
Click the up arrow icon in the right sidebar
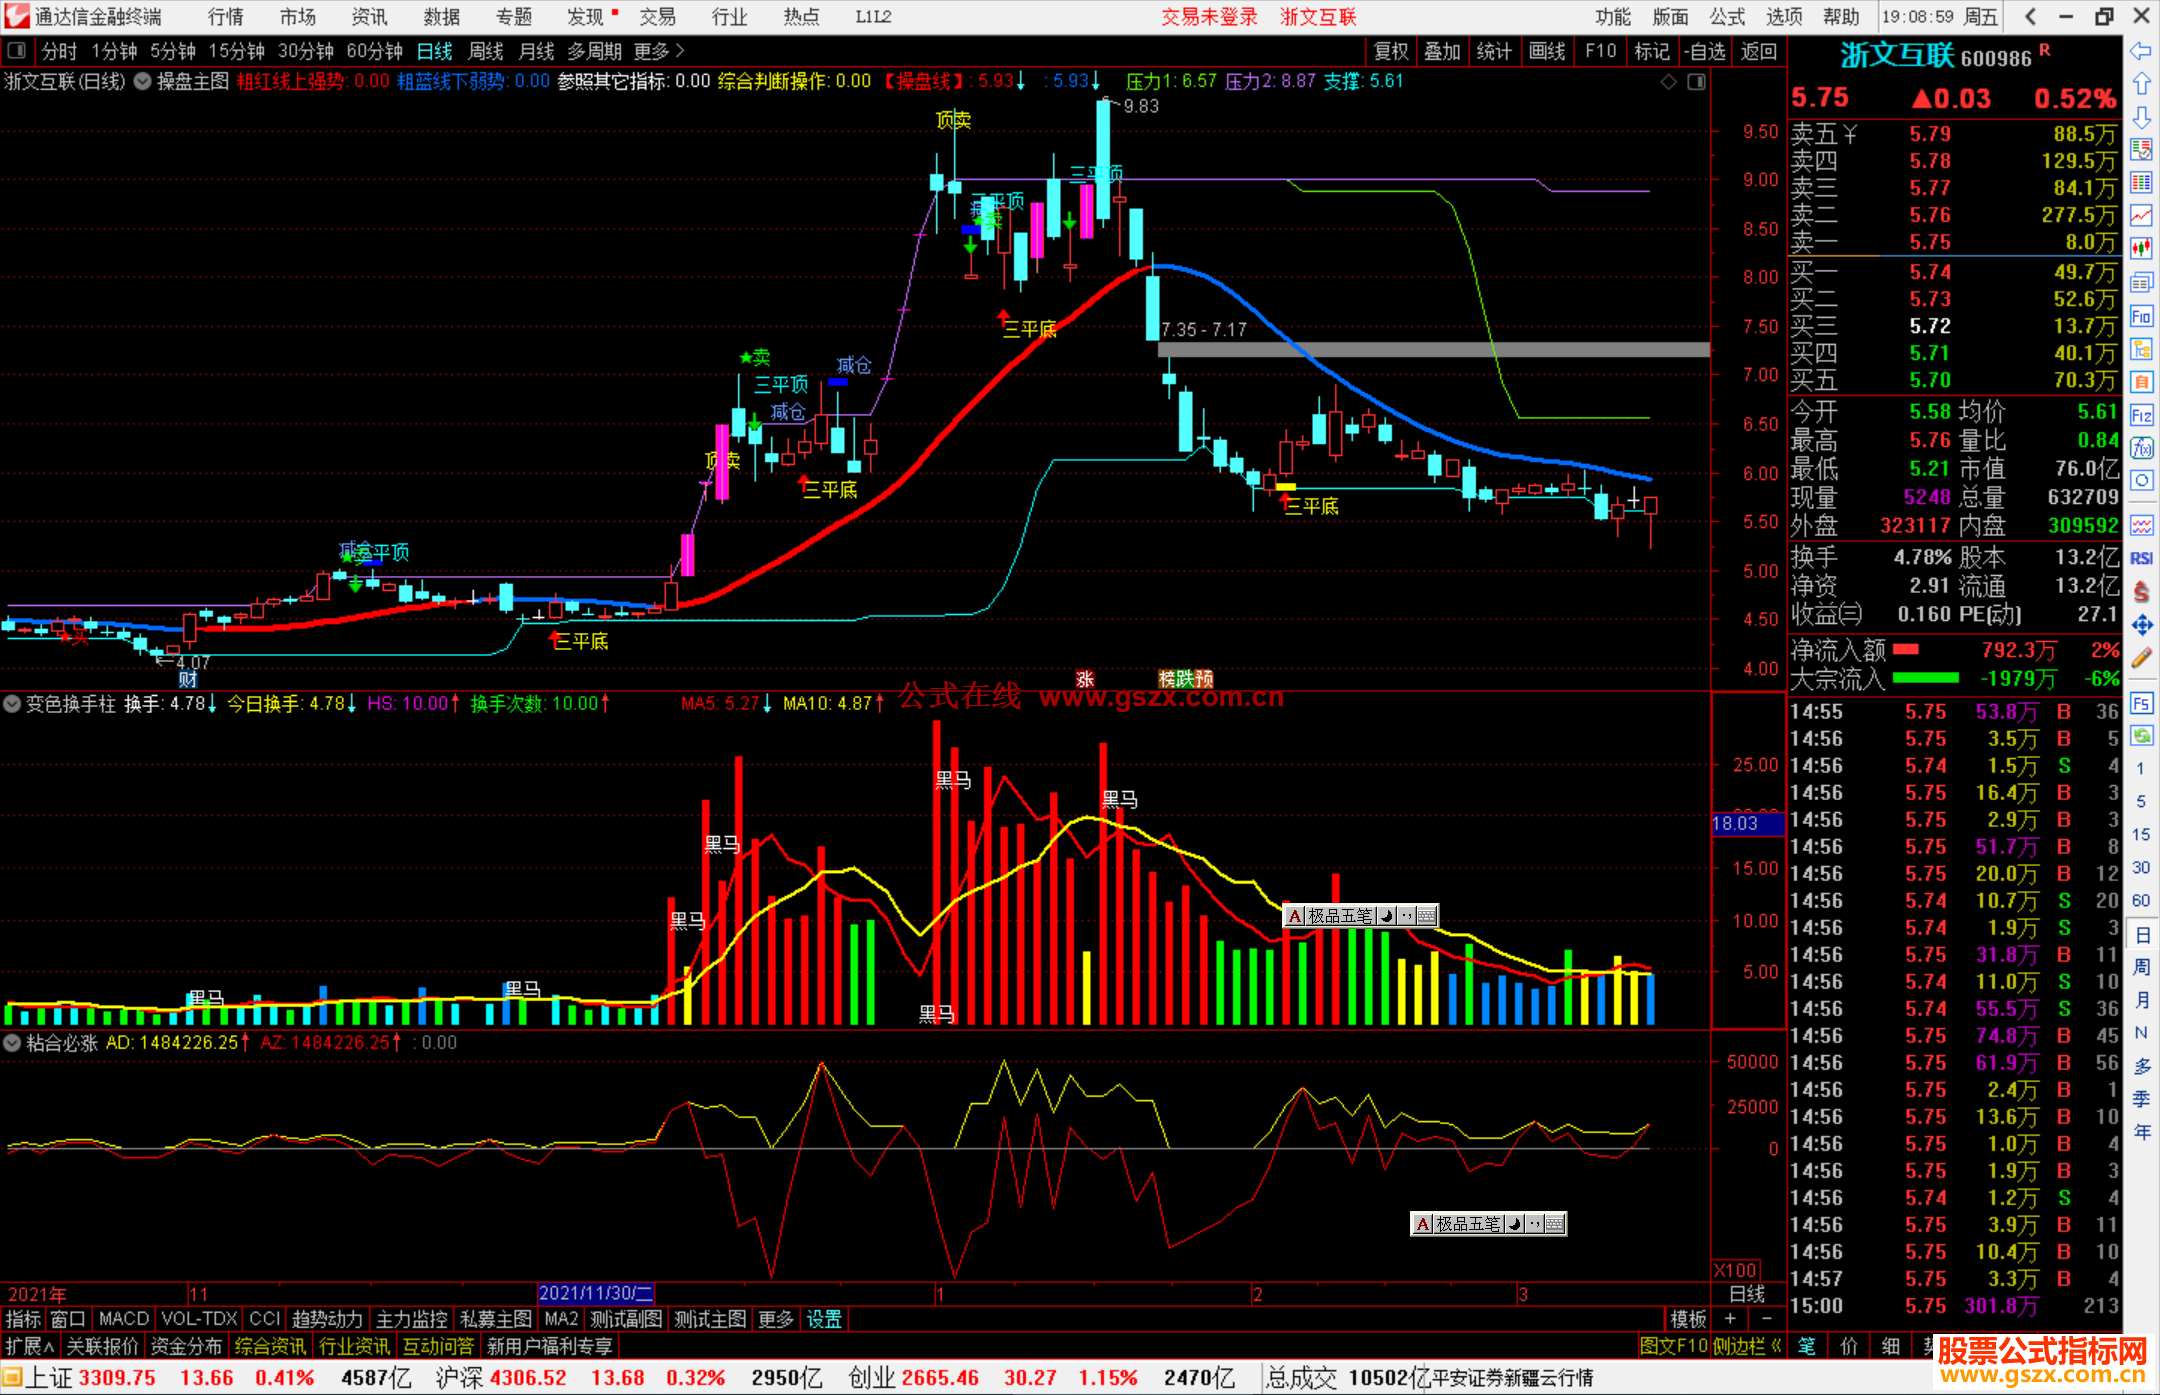click(2141, 84)
